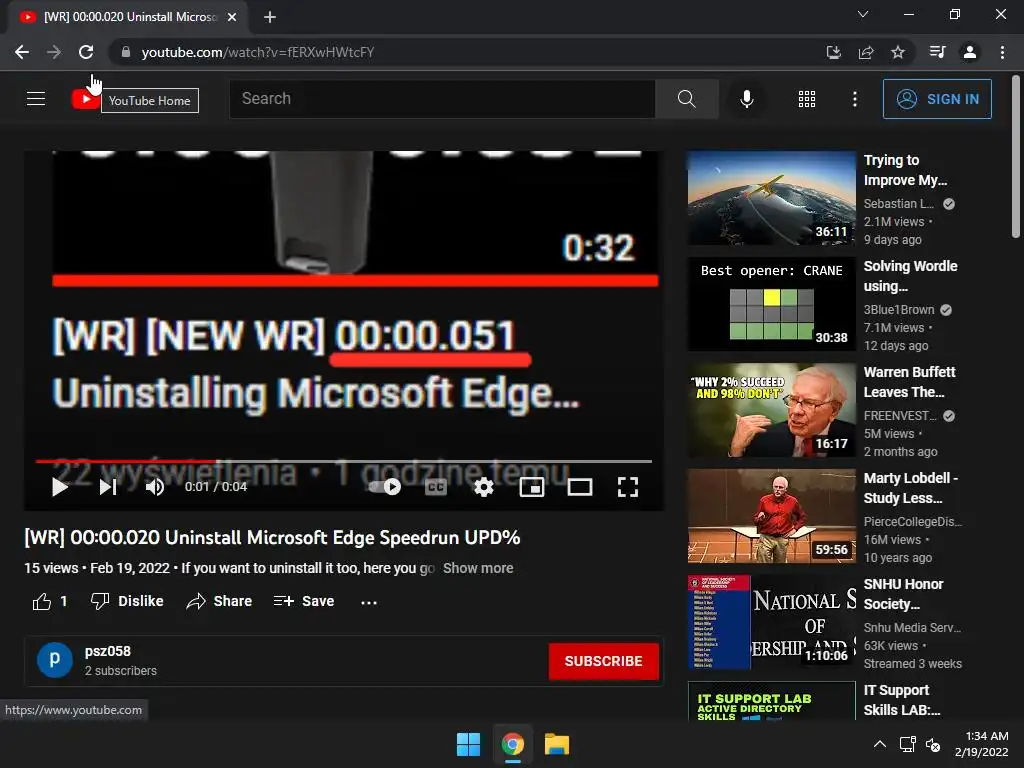Dislike the video
Screen dimensions: 1024x768
pos(127,601)
